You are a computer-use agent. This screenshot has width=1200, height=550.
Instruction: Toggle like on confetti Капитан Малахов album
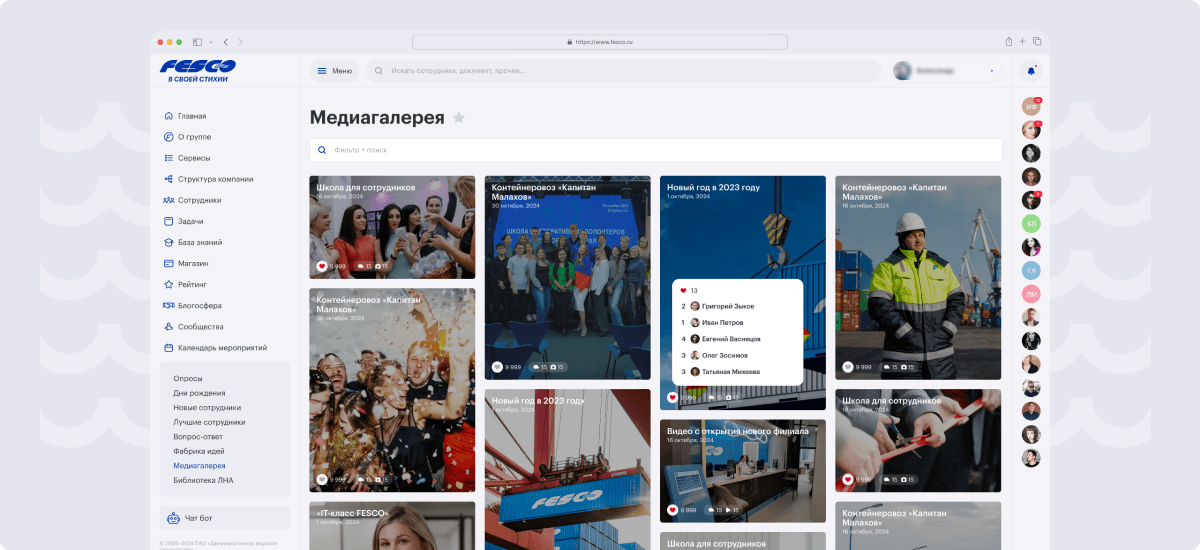click(x=322, y=480)
